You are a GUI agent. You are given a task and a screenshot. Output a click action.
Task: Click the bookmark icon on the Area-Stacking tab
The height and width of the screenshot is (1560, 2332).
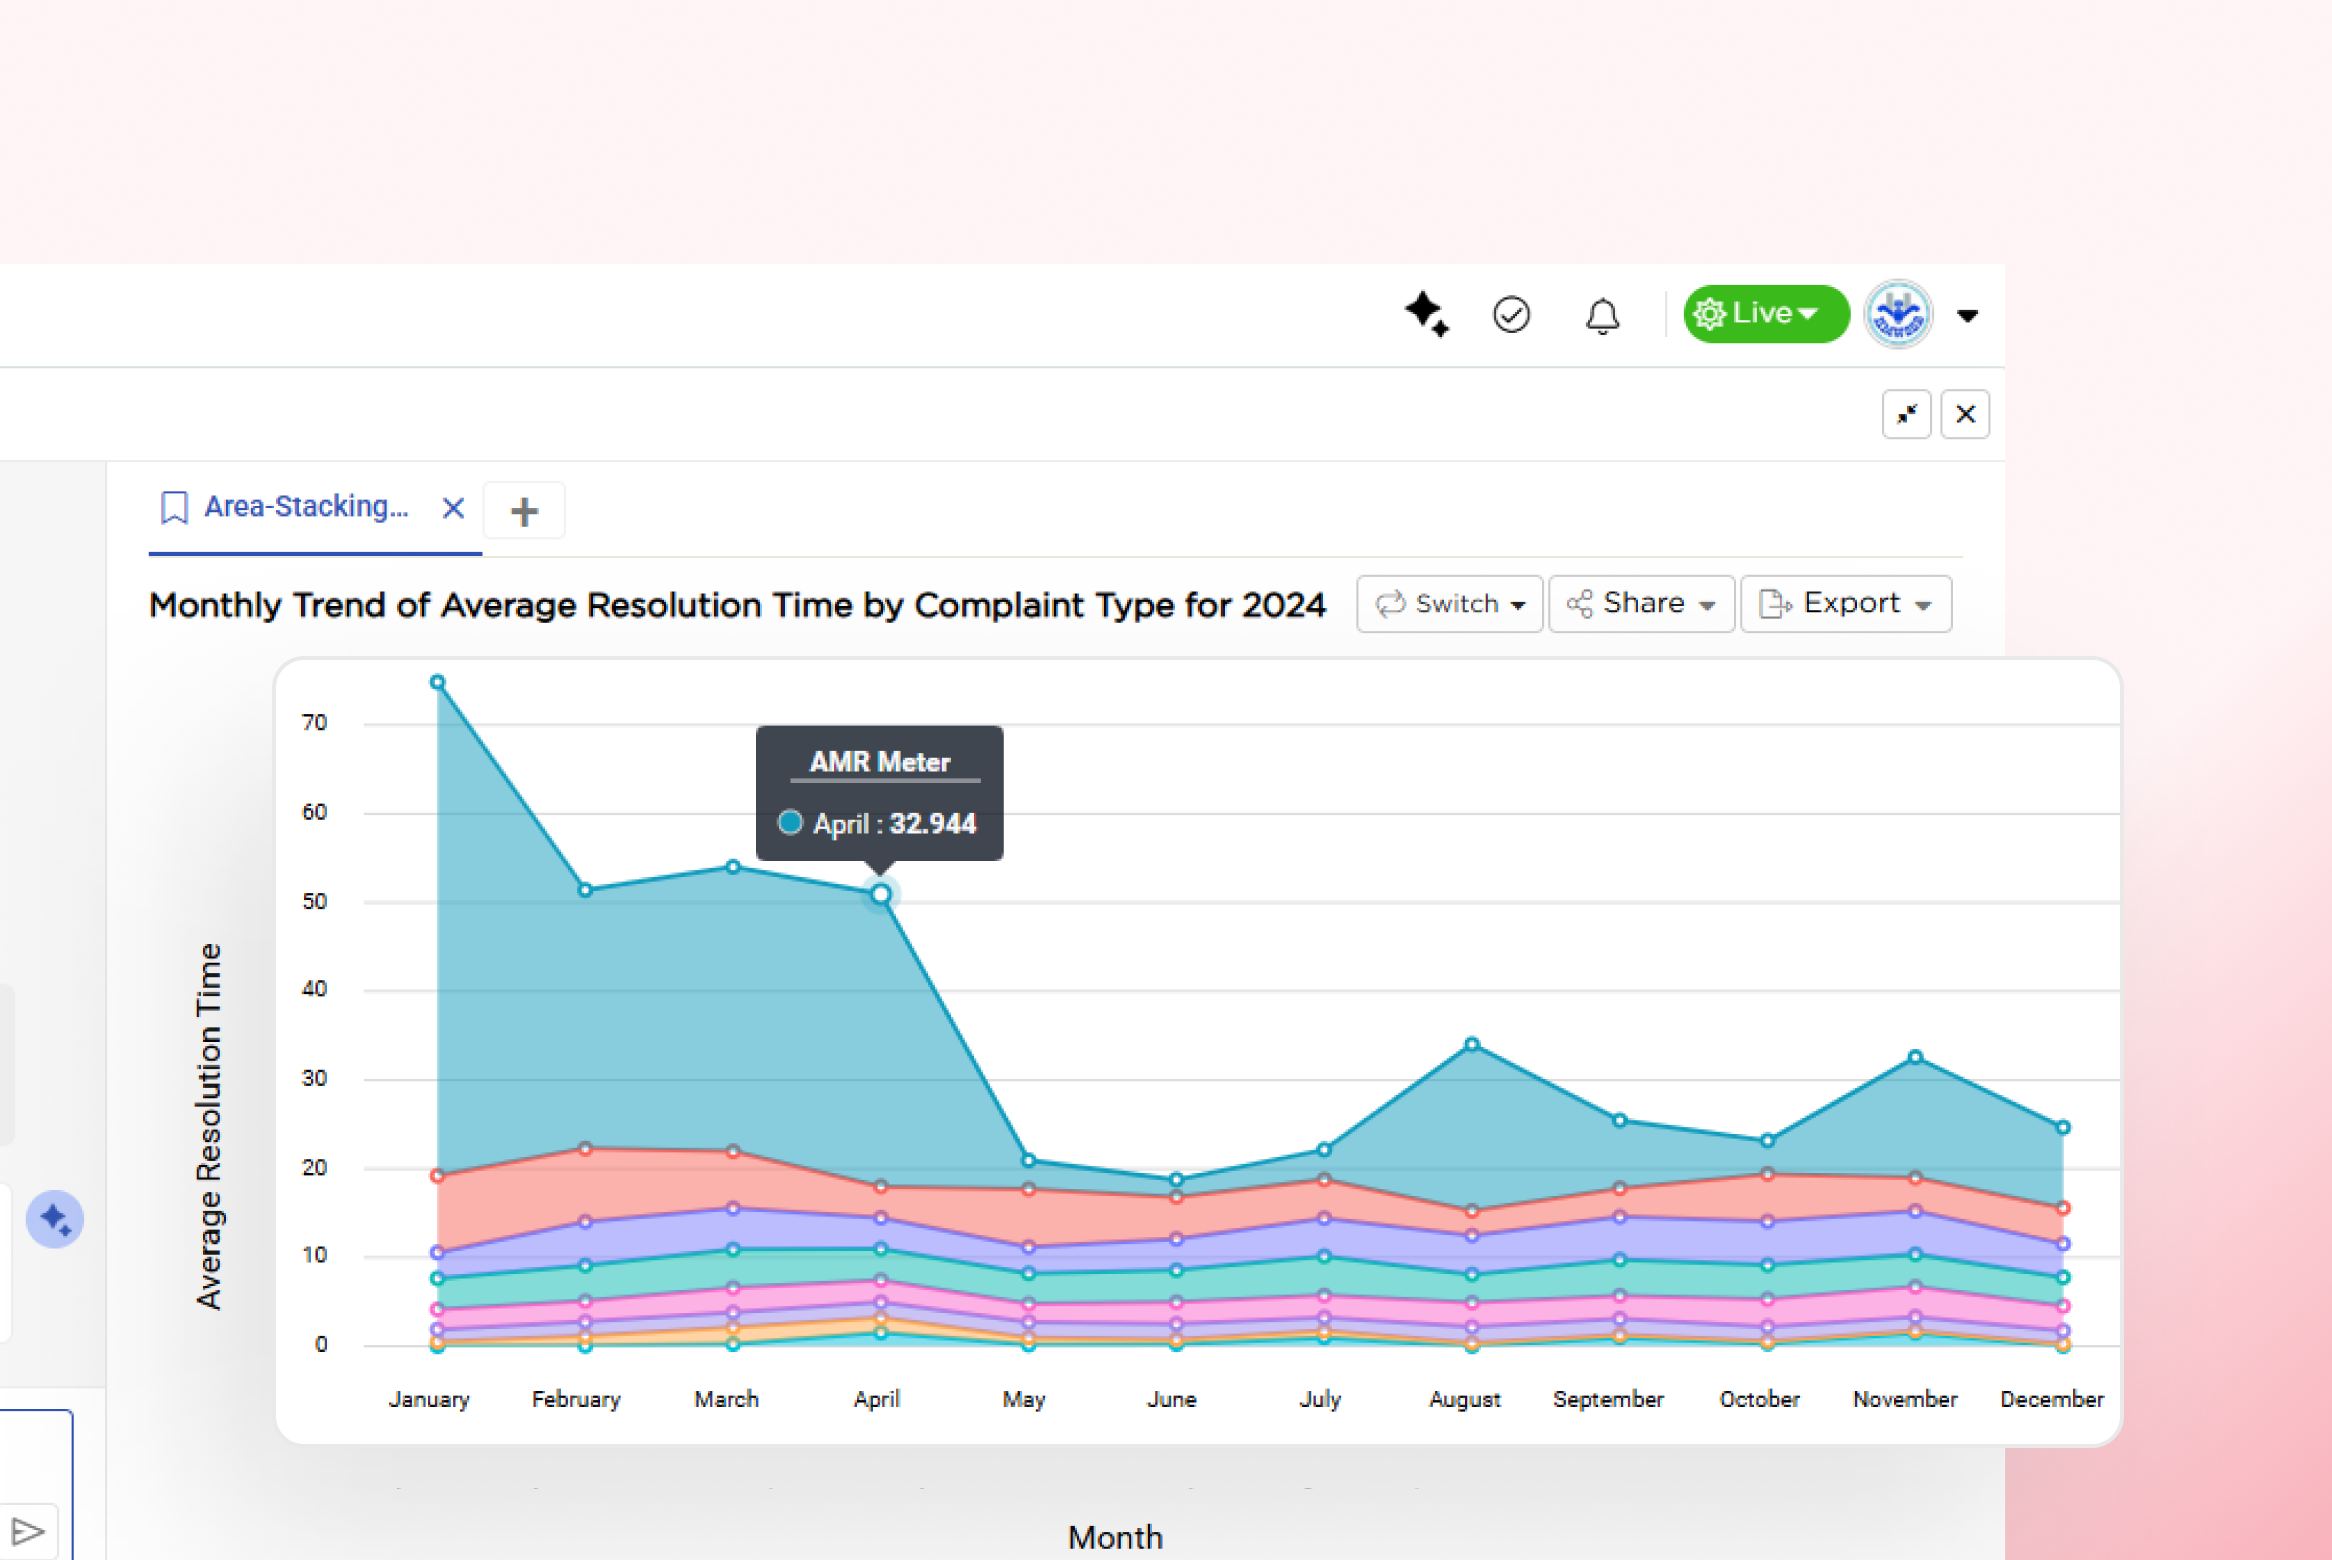point(176,507)
